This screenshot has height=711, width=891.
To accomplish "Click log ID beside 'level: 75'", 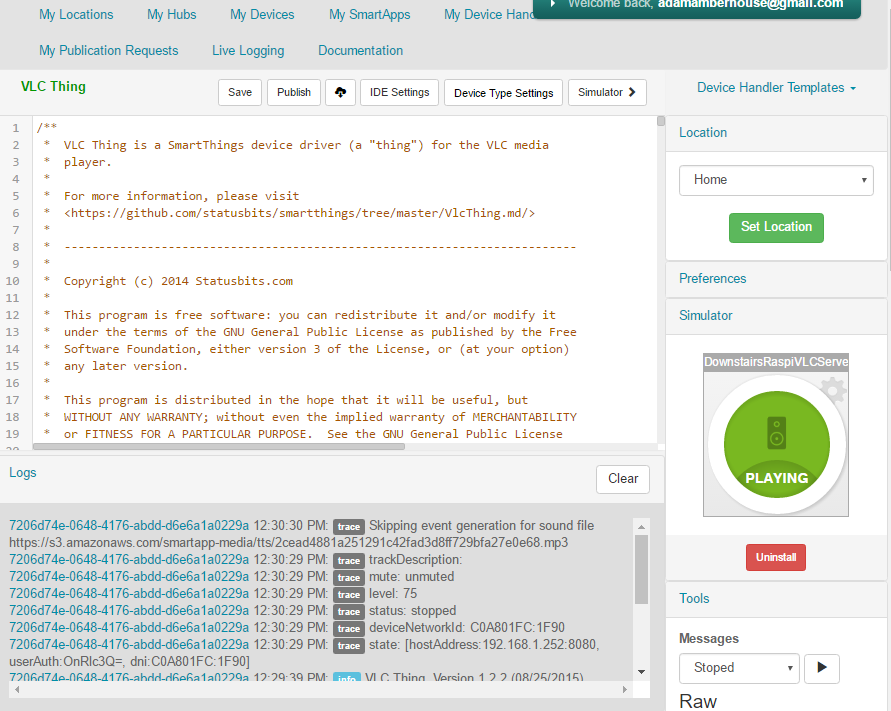I will point(129,594).
